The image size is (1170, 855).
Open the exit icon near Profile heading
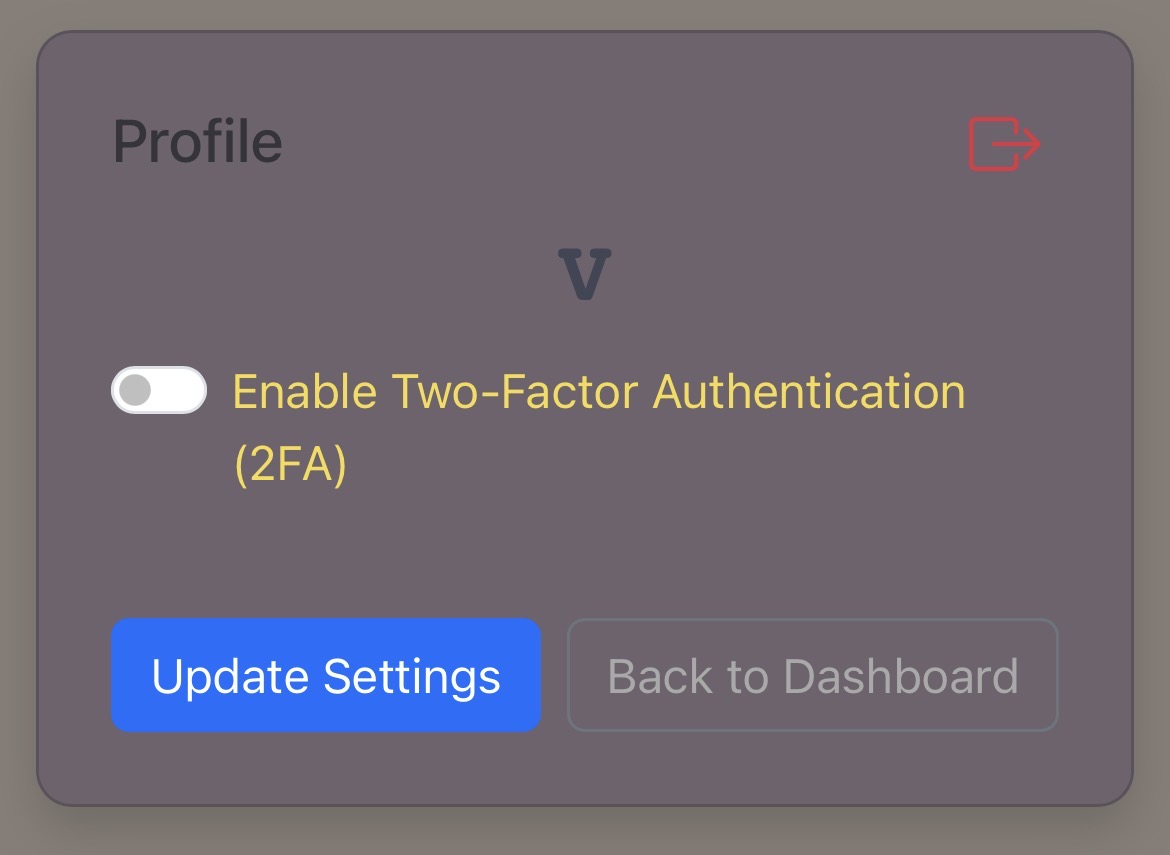coord(1004,143)
